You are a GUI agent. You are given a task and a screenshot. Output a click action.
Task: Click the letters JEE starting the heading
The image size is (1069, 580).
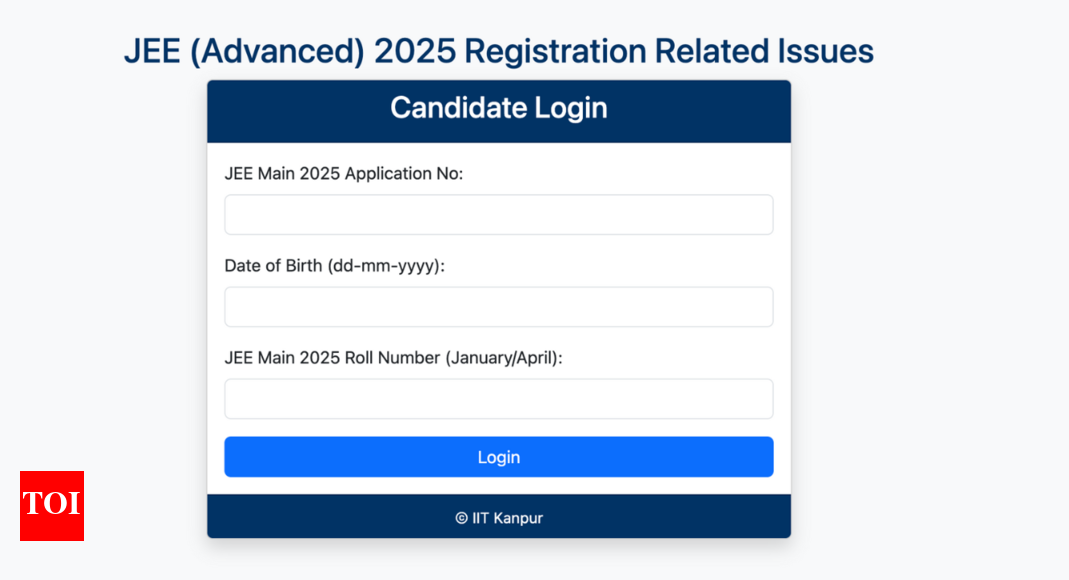pyautogui.click(x=152, y=51)
